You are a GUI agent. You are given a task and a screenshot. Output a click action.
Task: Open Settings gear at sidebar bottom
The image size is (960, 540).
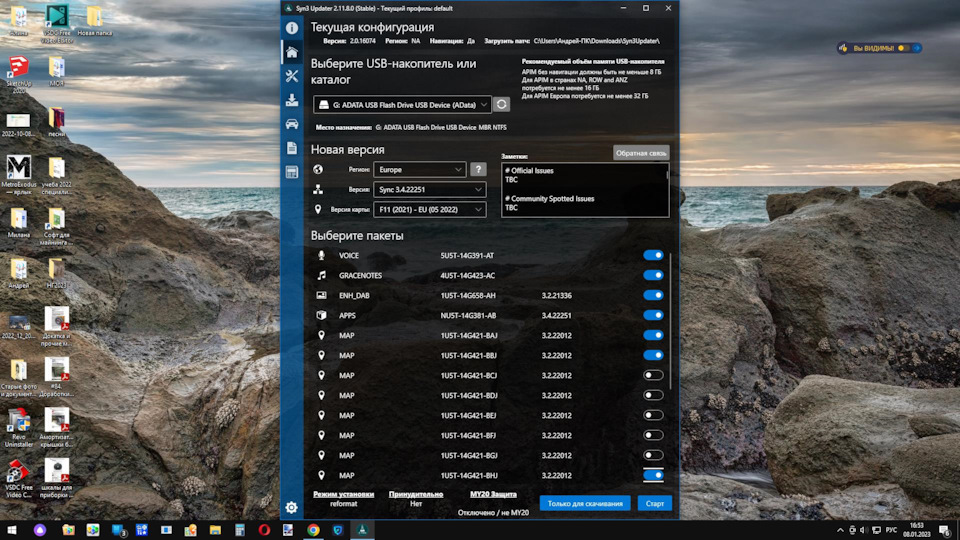coord(291,507)
